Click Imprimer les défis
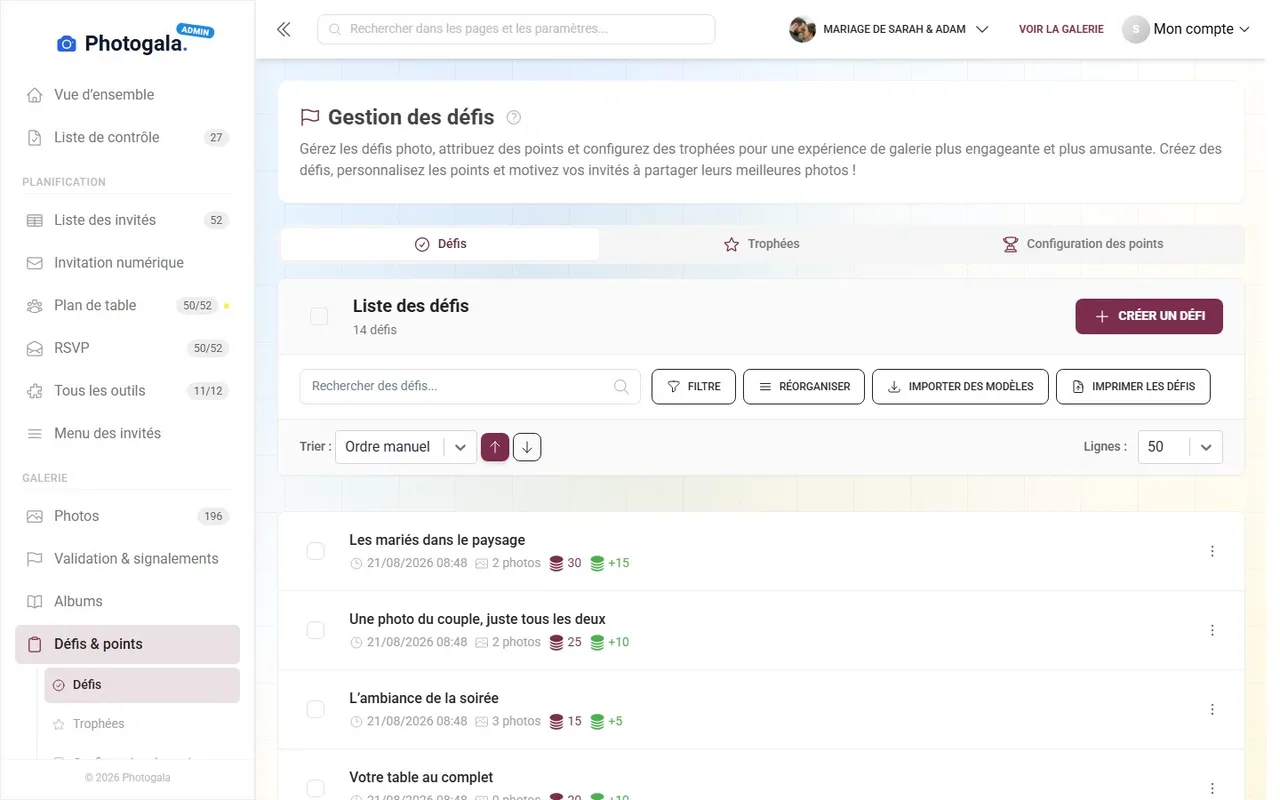1280x800 pixels. pos(1133,387)
